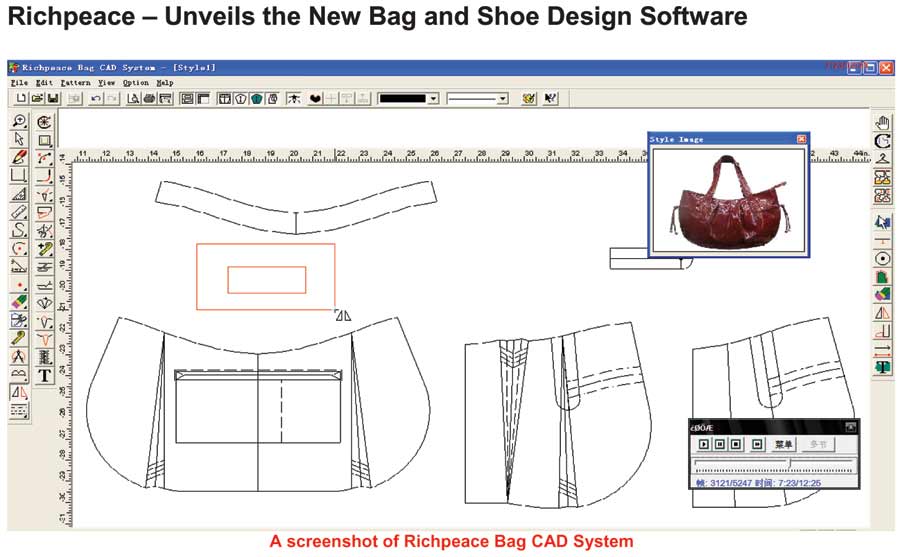The height and width of the screenshot is (557, 900).
Task: Select the zoom magnifier tool
Action: click(19, 121)
